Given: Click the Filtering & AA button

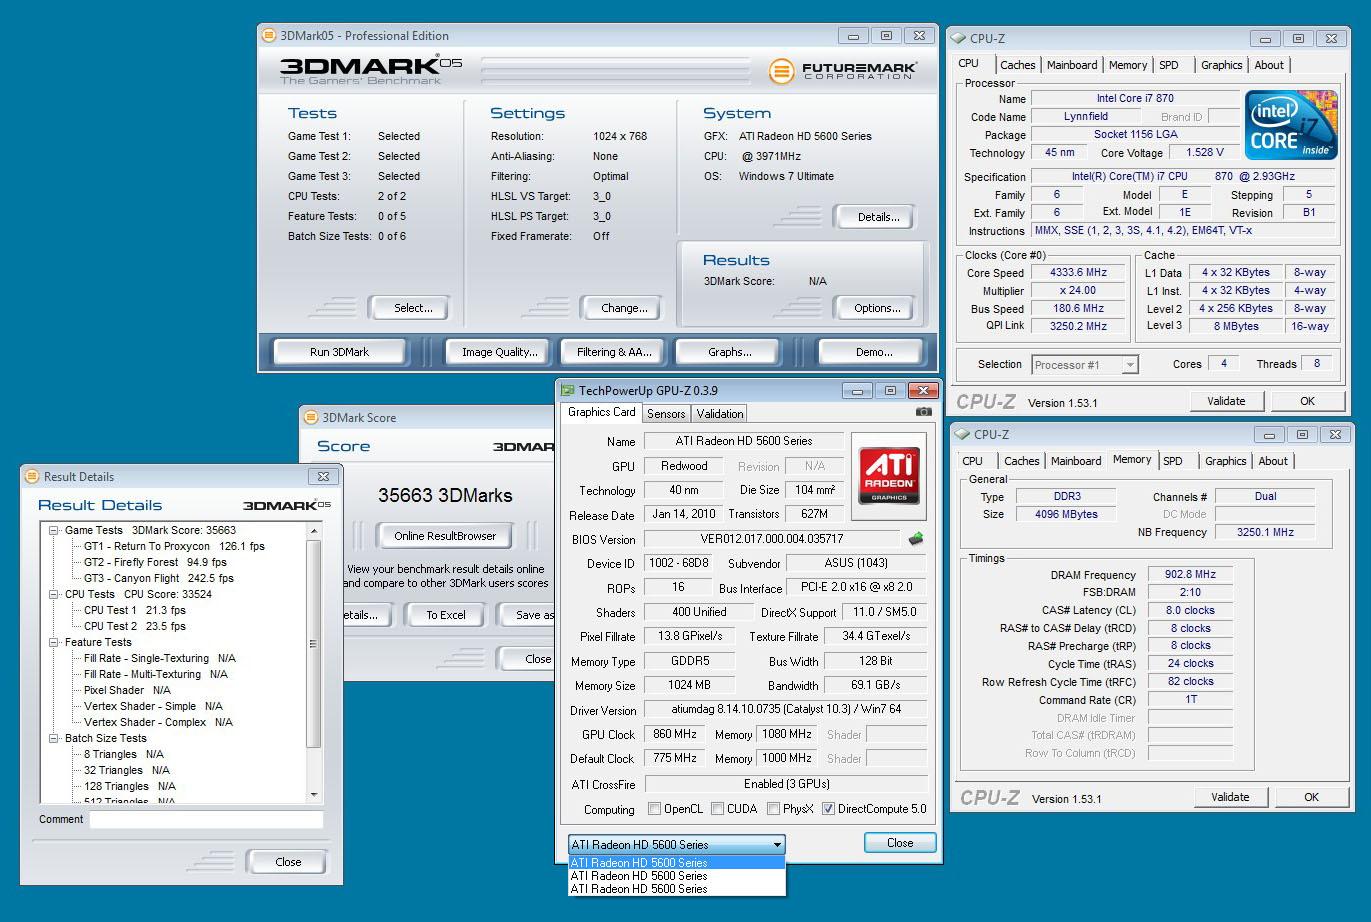Looking at the screenshot, I should point(614,352).
